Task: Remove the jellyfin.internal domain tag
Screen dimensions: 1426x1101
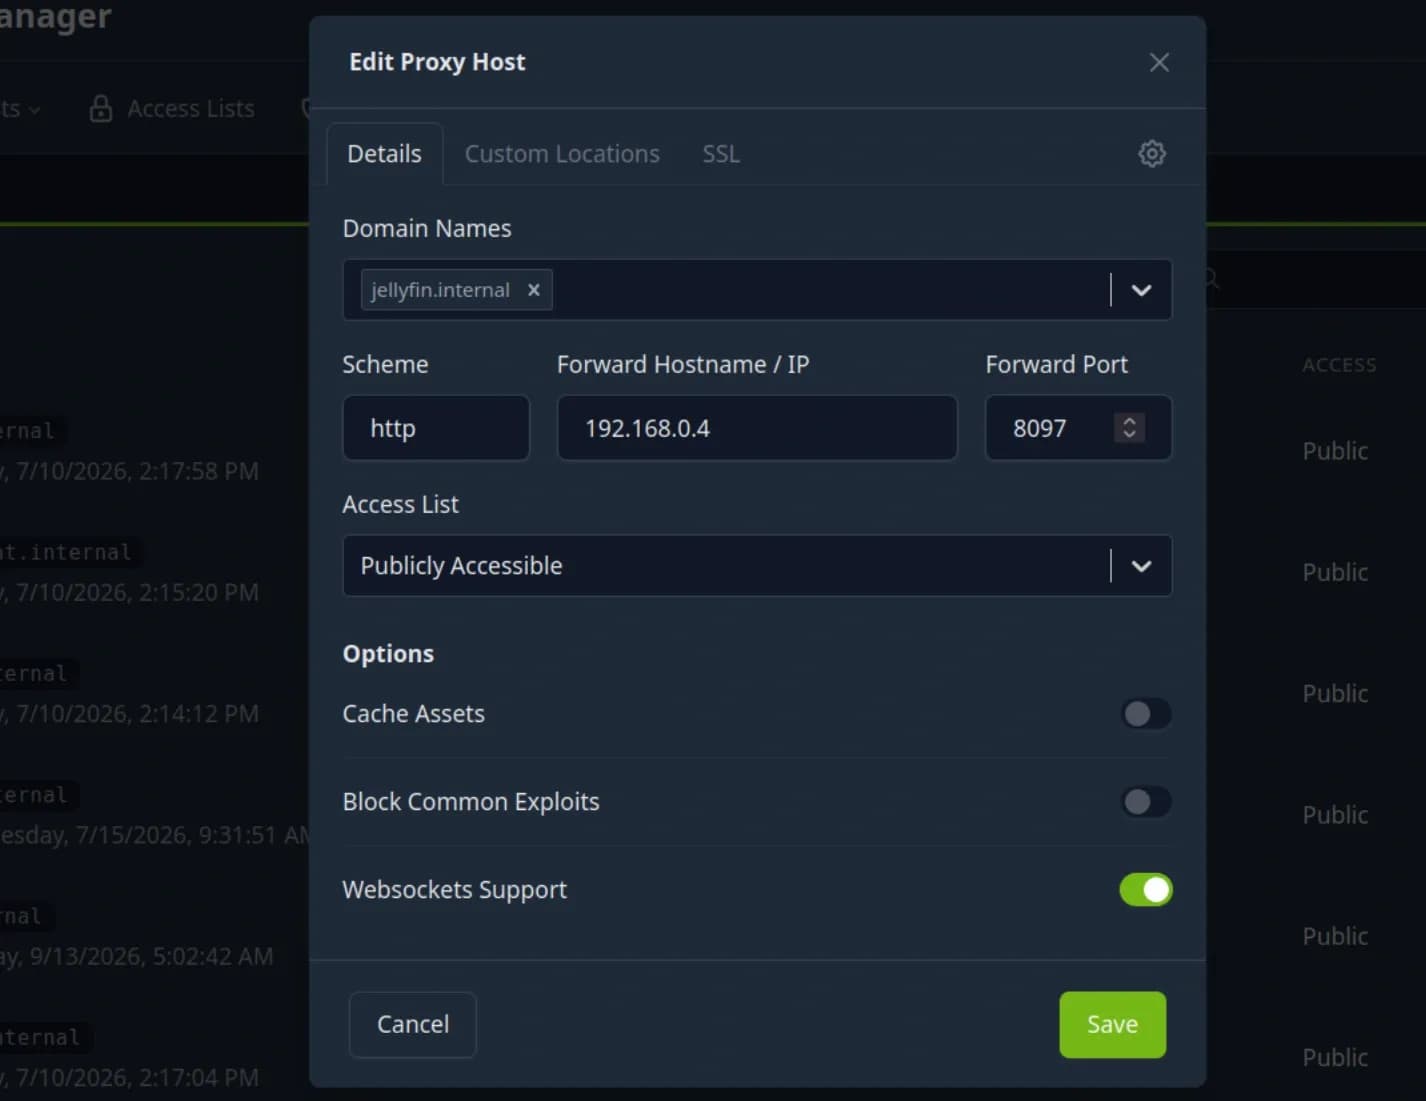Action: [534, 290]
